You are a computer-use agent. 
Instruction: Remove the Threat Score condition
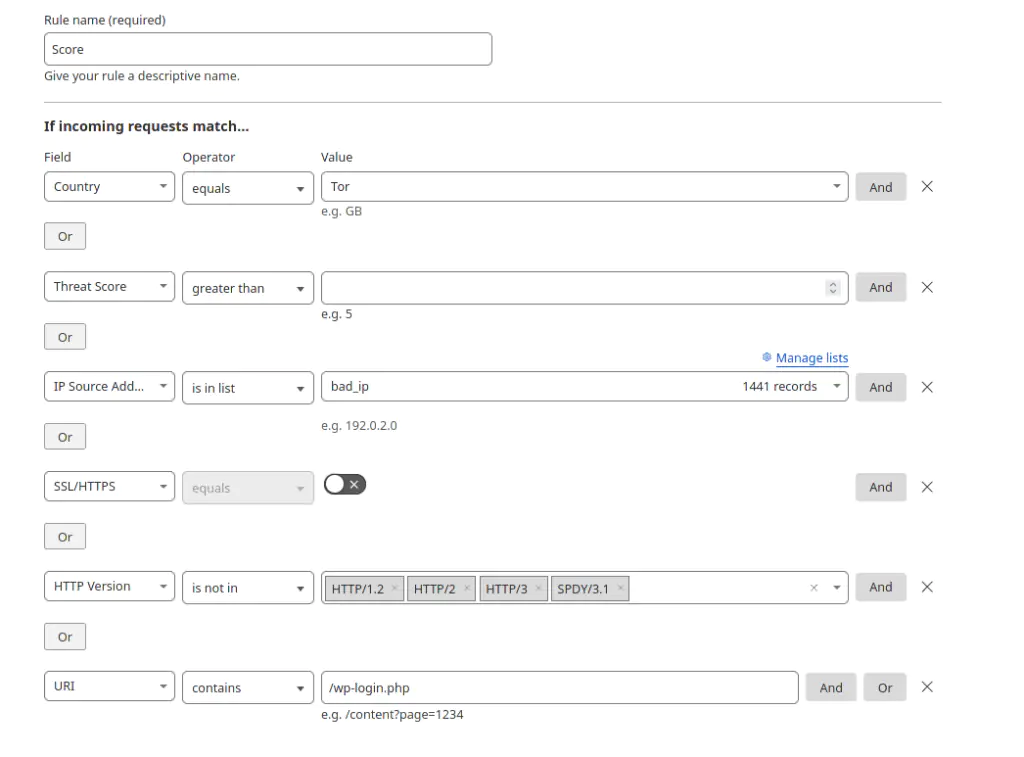(927, 287)
